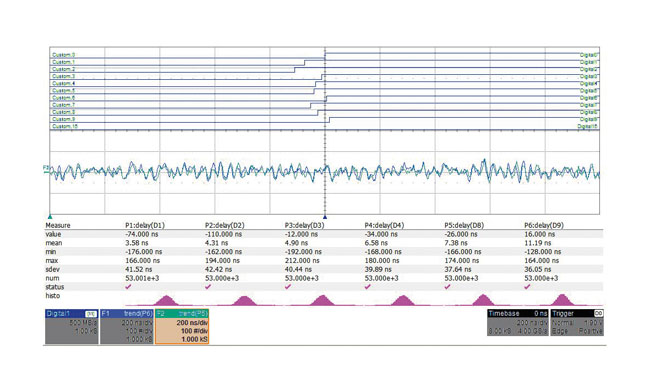The height and width of the screenshot is (390, 650).
Task: Click the 'mean' row label
Action: (53, 243)
